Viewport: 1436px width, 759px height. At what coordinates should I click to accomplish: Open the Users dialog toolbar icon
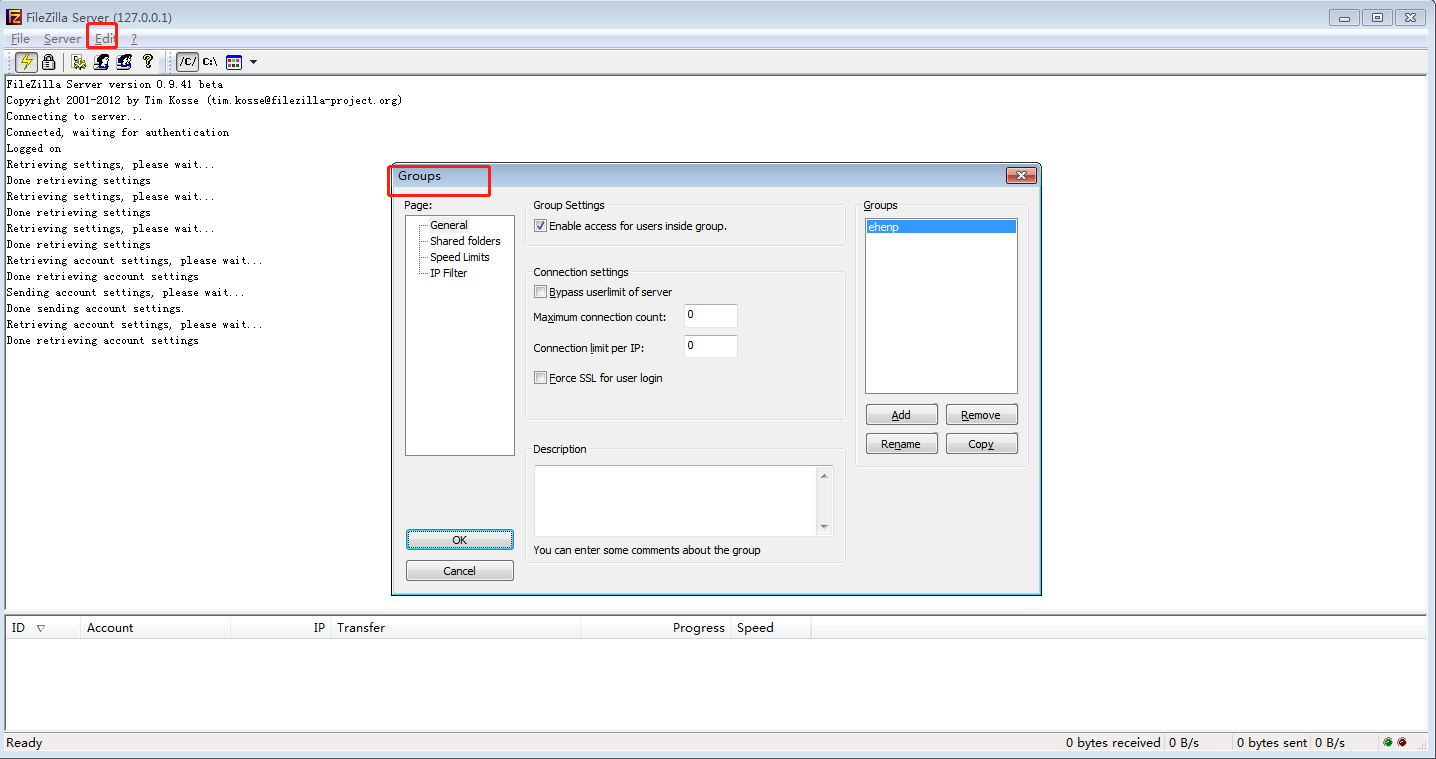(x=101, y=61)
